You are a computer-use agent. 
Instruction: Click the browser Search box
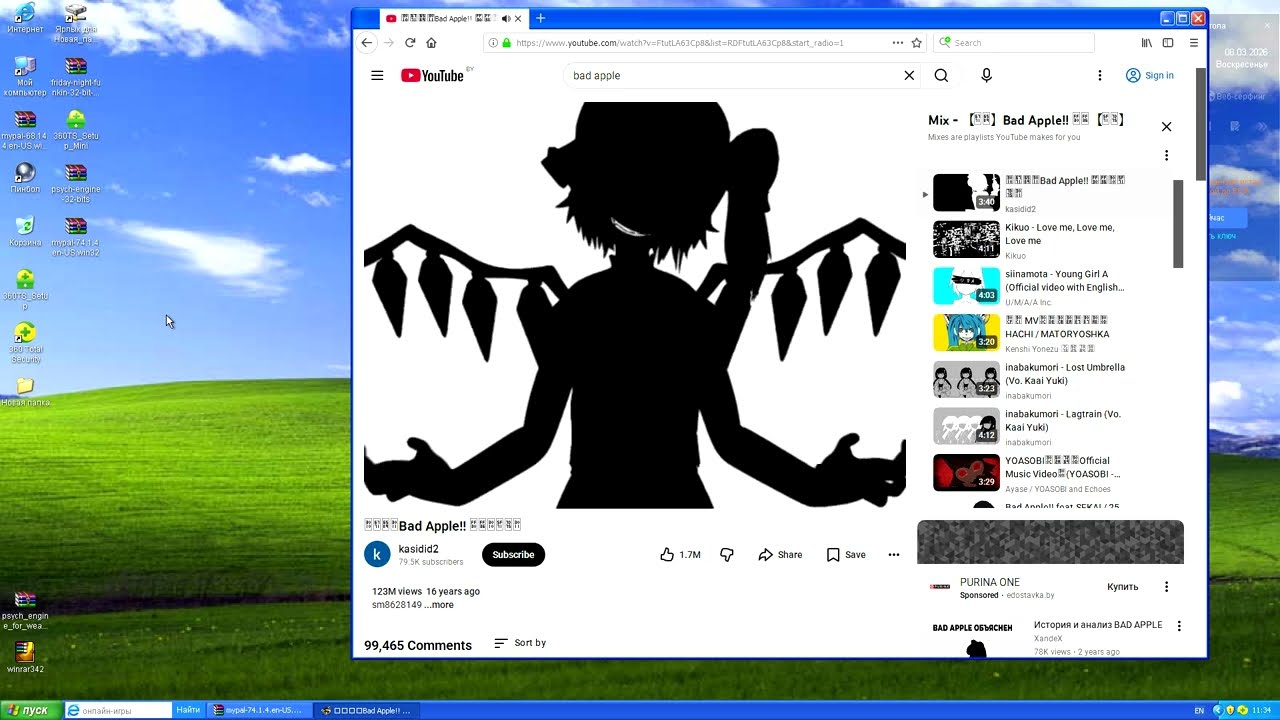[1014, 43]
